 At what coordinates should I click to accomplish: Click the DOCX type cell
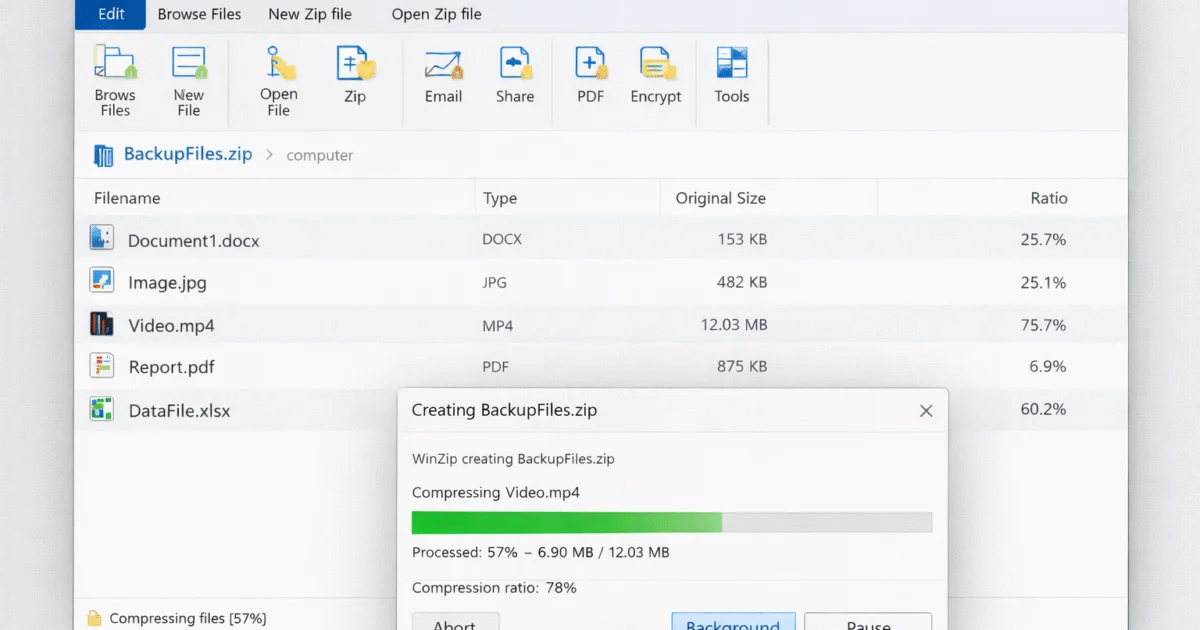tap(502, 240)
